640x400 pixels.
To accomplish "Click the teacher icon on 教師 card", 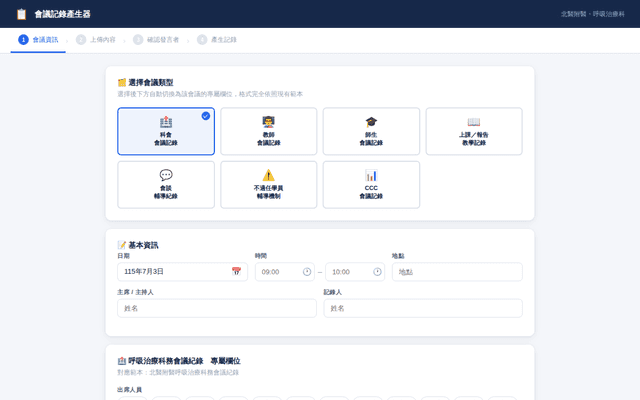I will click(269, 122).
